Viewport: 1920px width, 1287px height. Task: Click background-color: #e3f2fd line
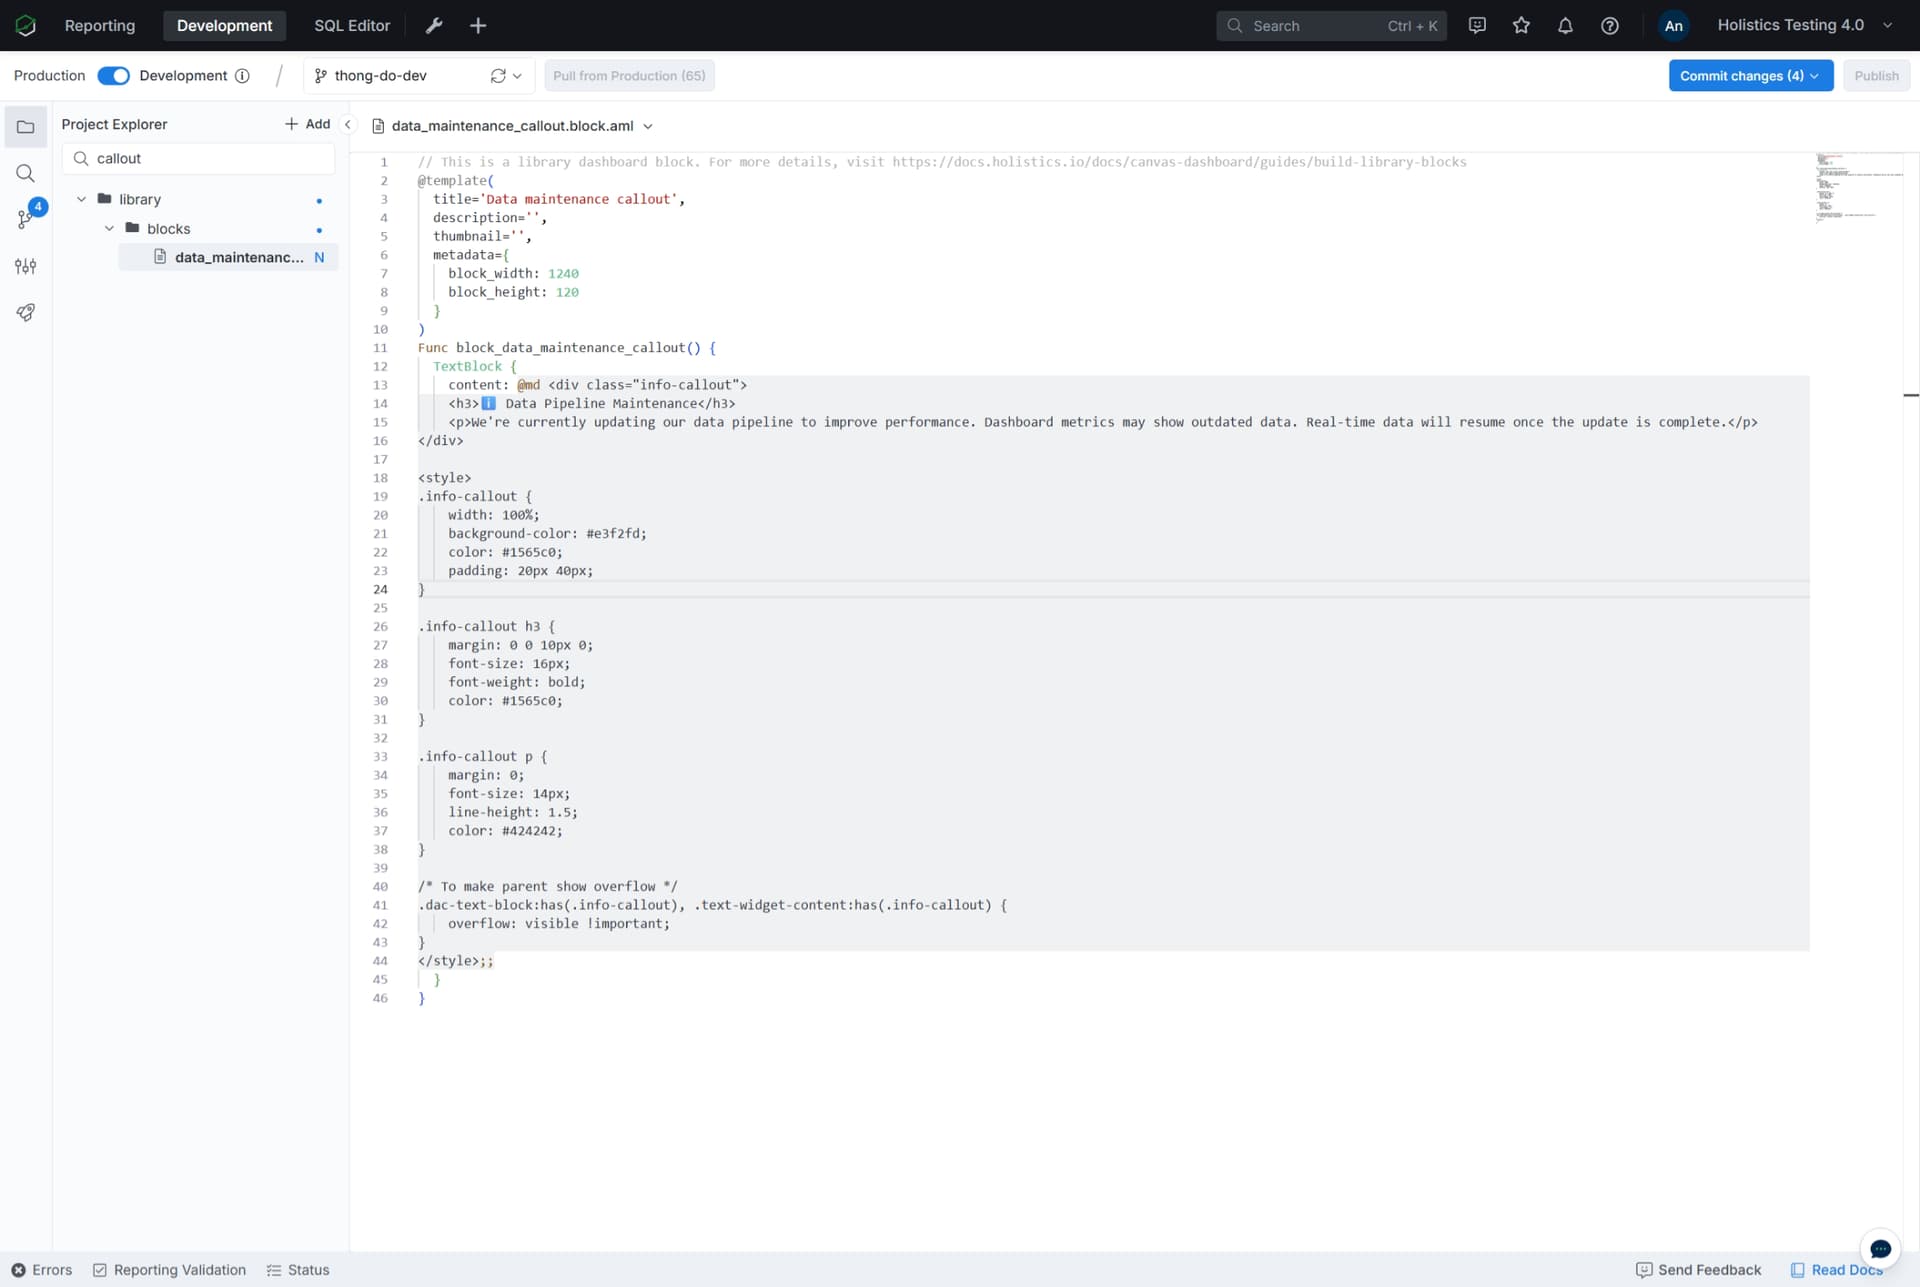[x=547, y=533]
